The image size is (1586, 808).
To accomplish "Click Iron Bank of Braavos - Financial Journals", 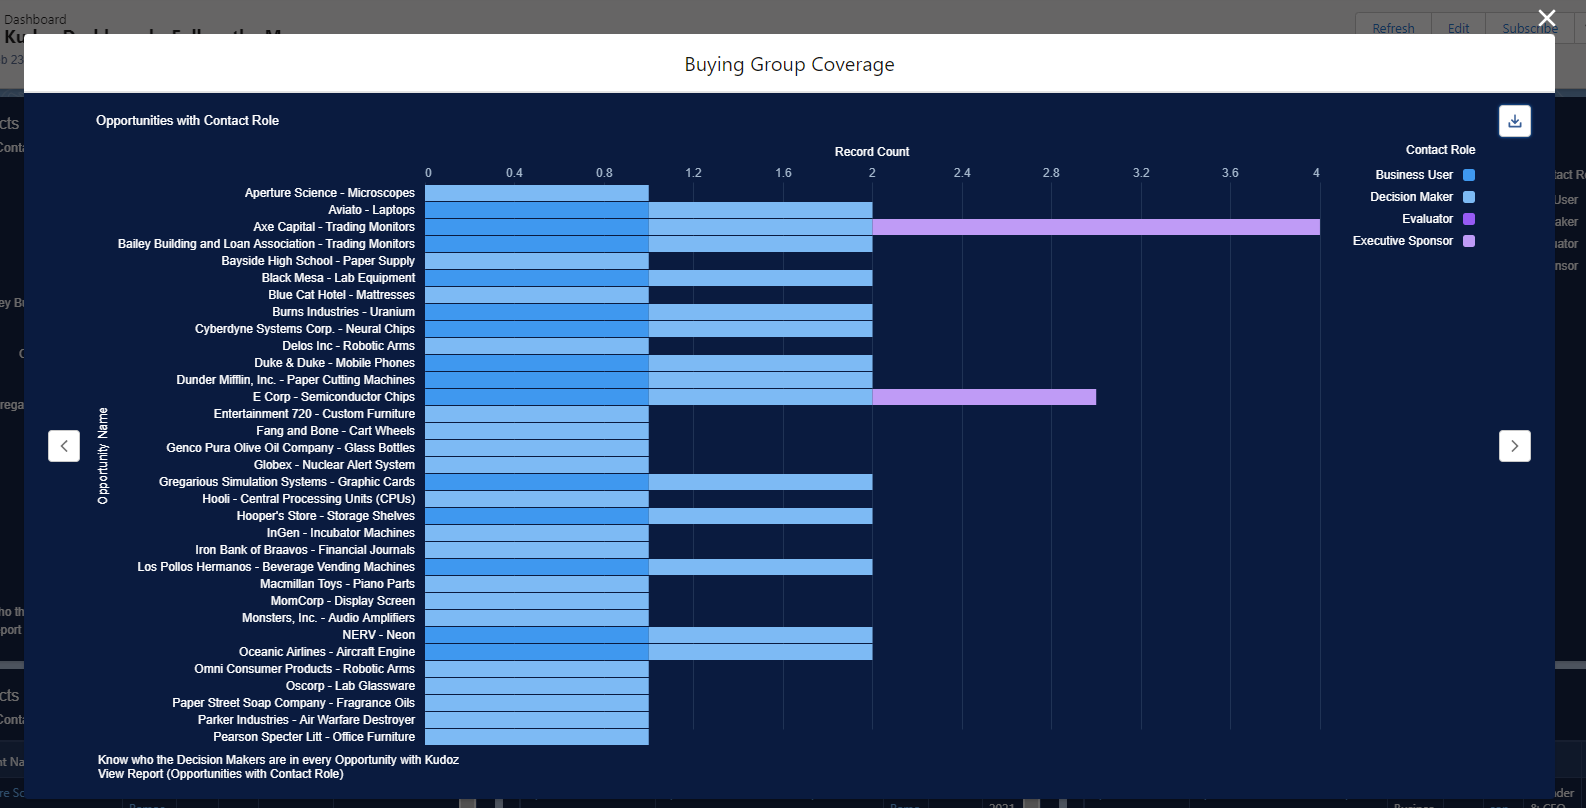I will pyautogui.click(x=305, y=550).
